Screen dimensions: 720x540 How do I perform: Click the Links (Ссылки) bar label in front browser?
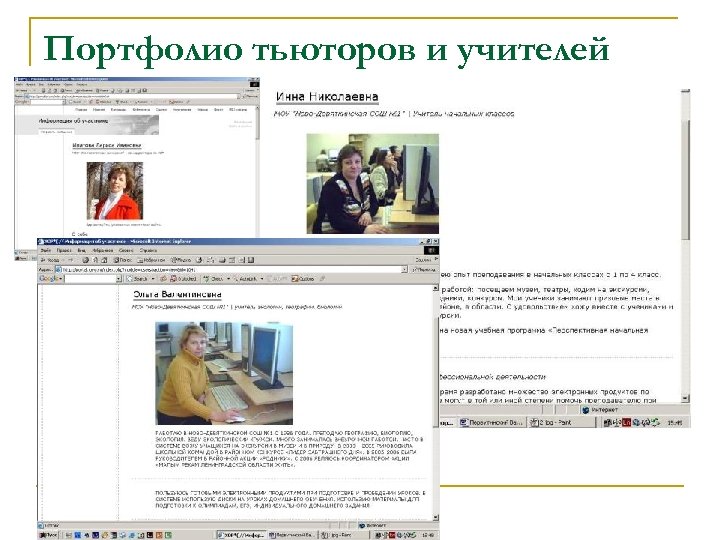[423, 260]
